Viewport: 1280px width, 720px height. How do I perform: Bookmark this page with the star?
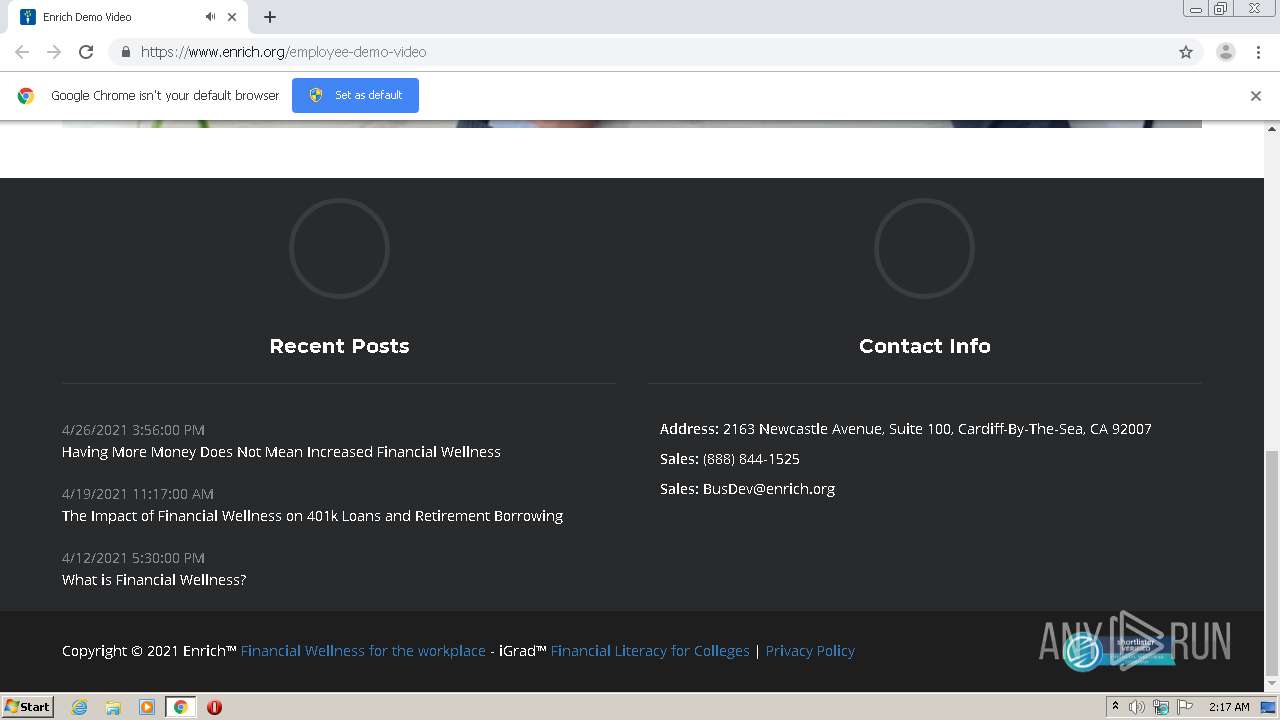(x=1186, y=52)
